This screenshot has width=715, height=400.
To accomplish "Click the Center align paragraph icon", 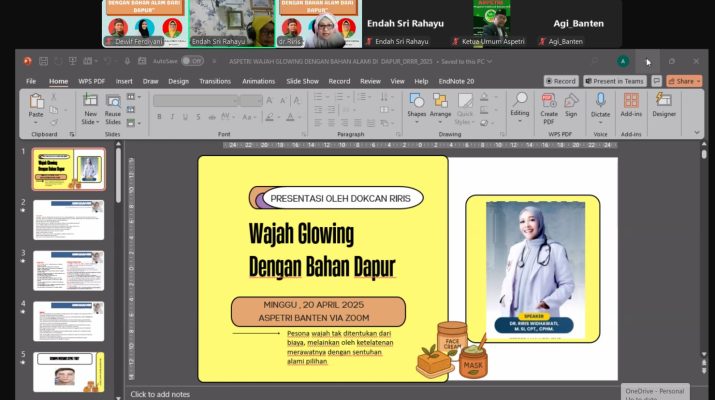I will 332,123.
